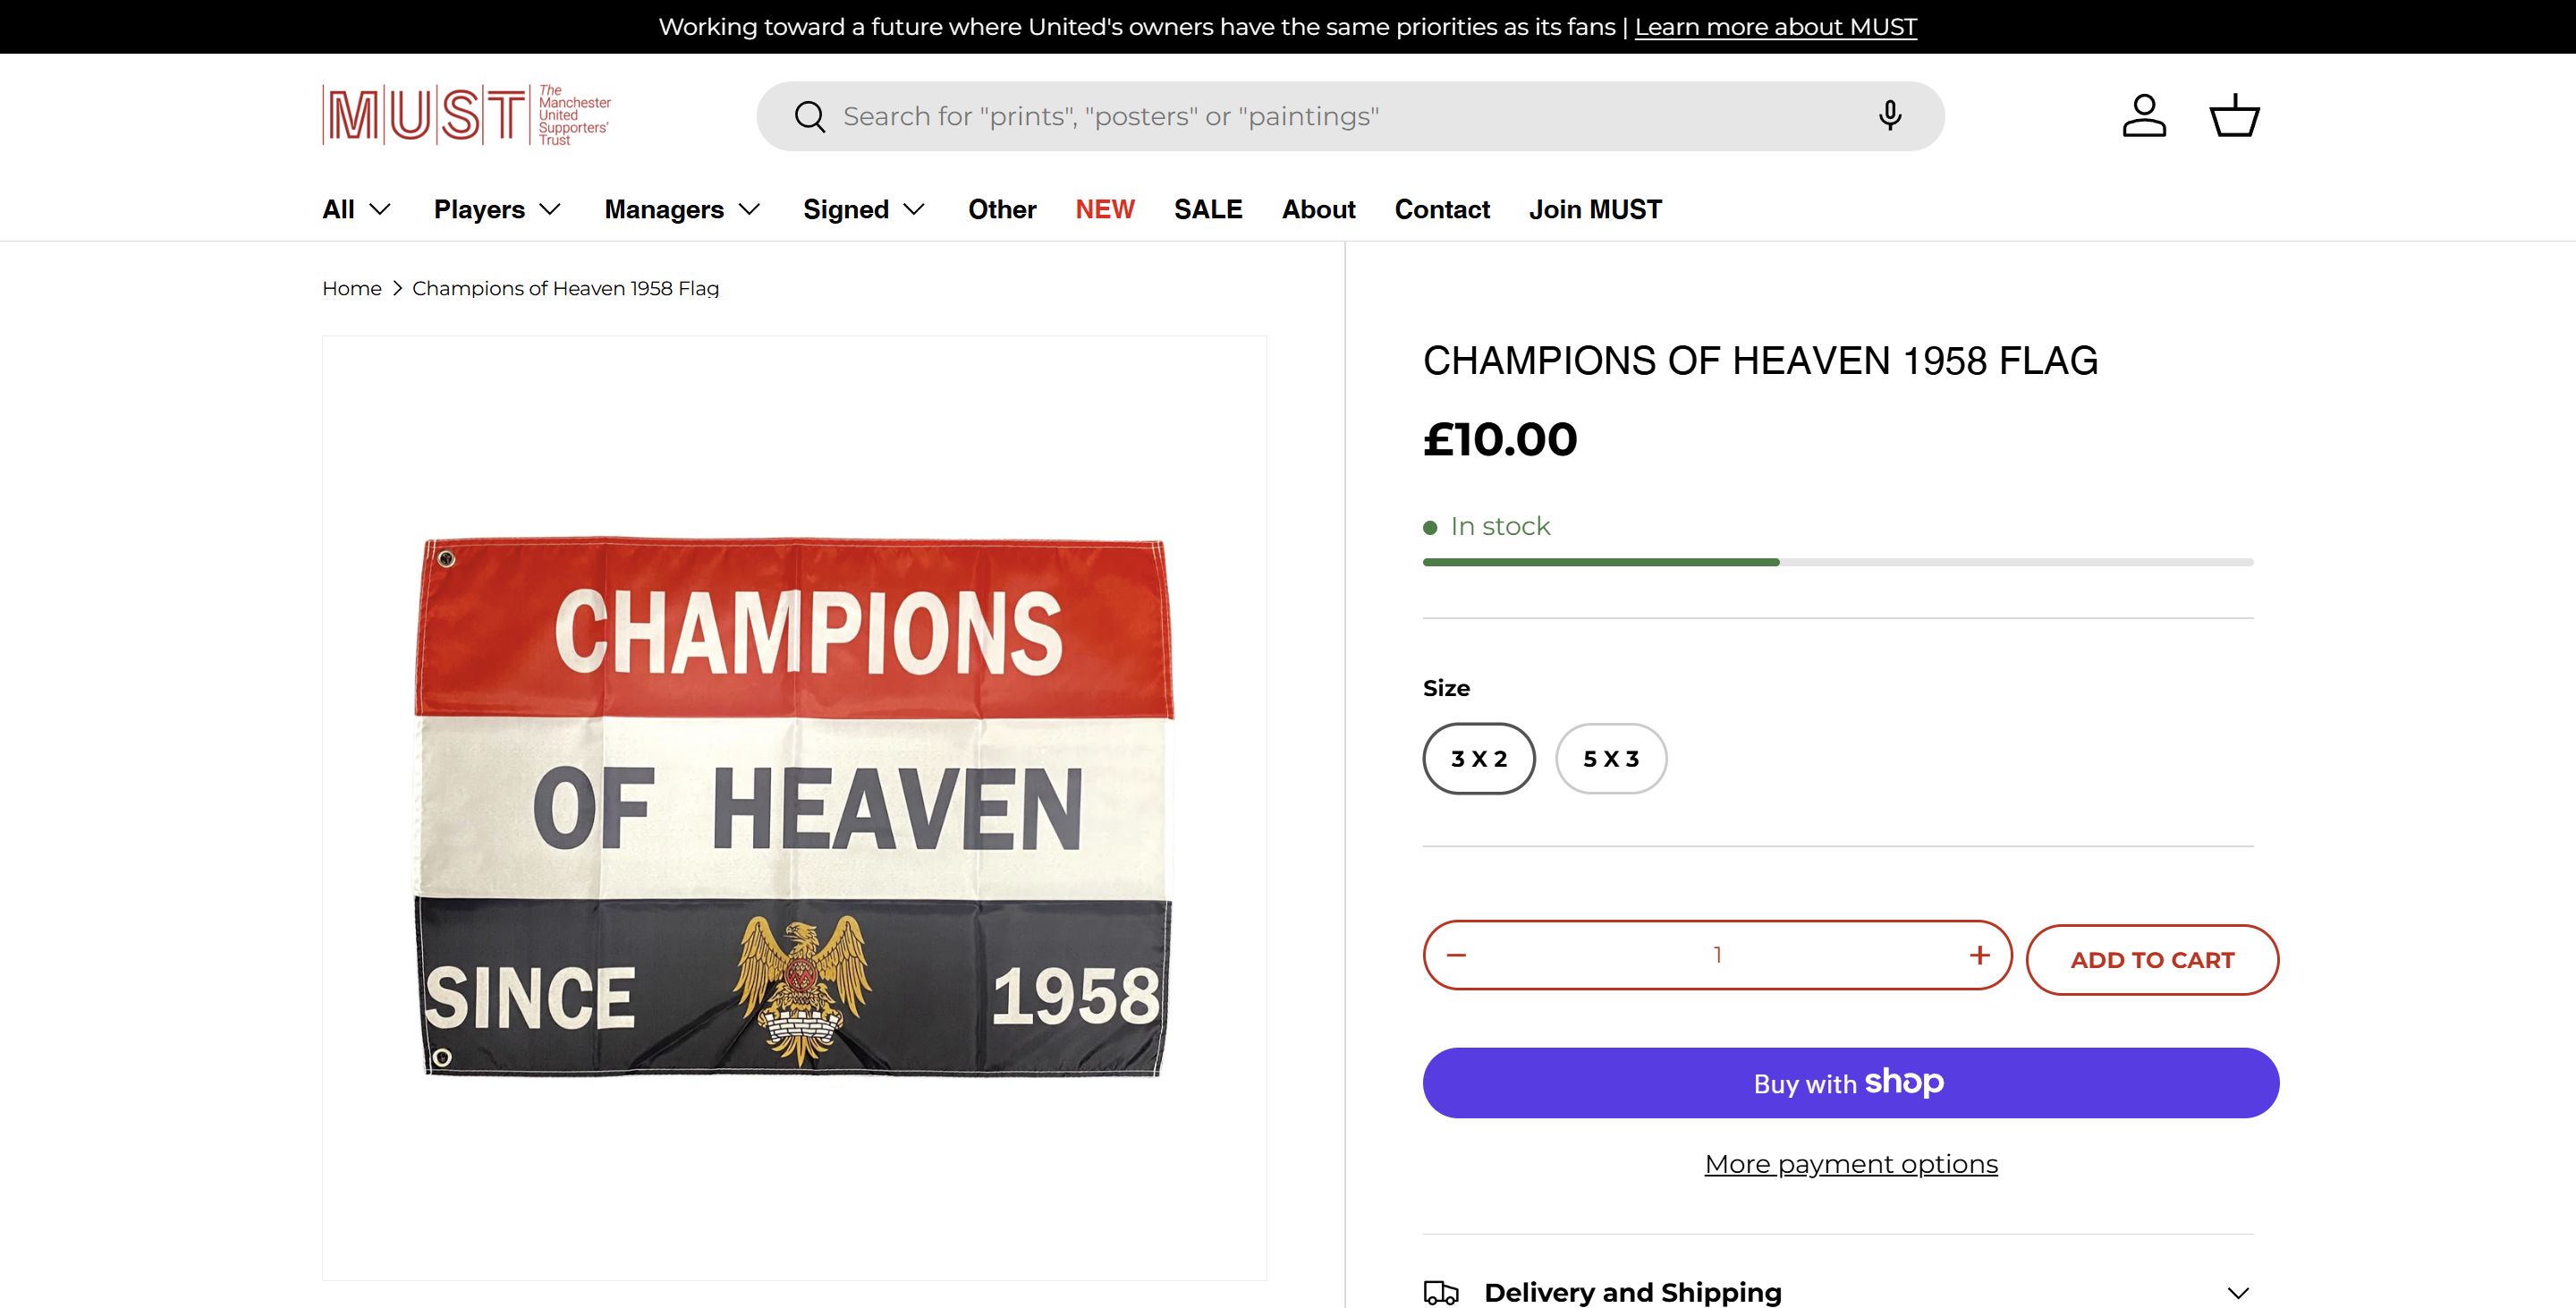Expand Delivery and Shipping section chevron
The height and width of the screenshot is (1308, 2576).
(2238, 1292)
